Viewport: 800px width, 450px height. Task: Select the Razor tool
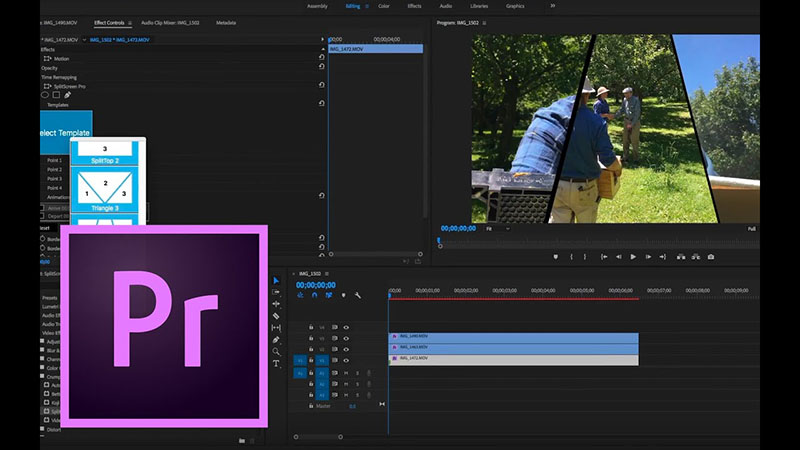(276, 316)
